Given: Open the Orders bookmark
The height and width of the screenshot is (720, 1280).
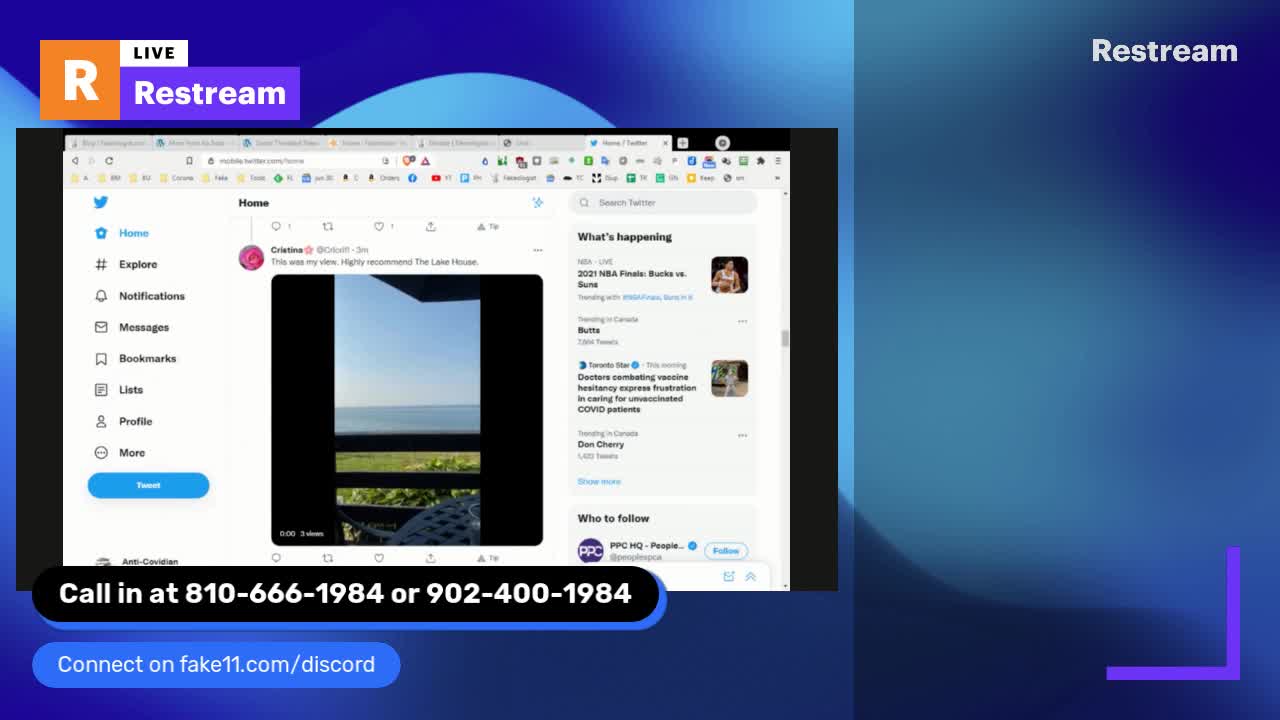Looking at the screenshot, I should click(x=384, y=178).
